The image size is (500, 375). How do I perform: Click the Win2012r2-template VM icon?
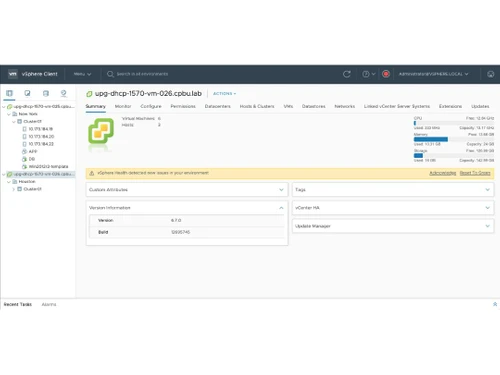click(24, 166)
